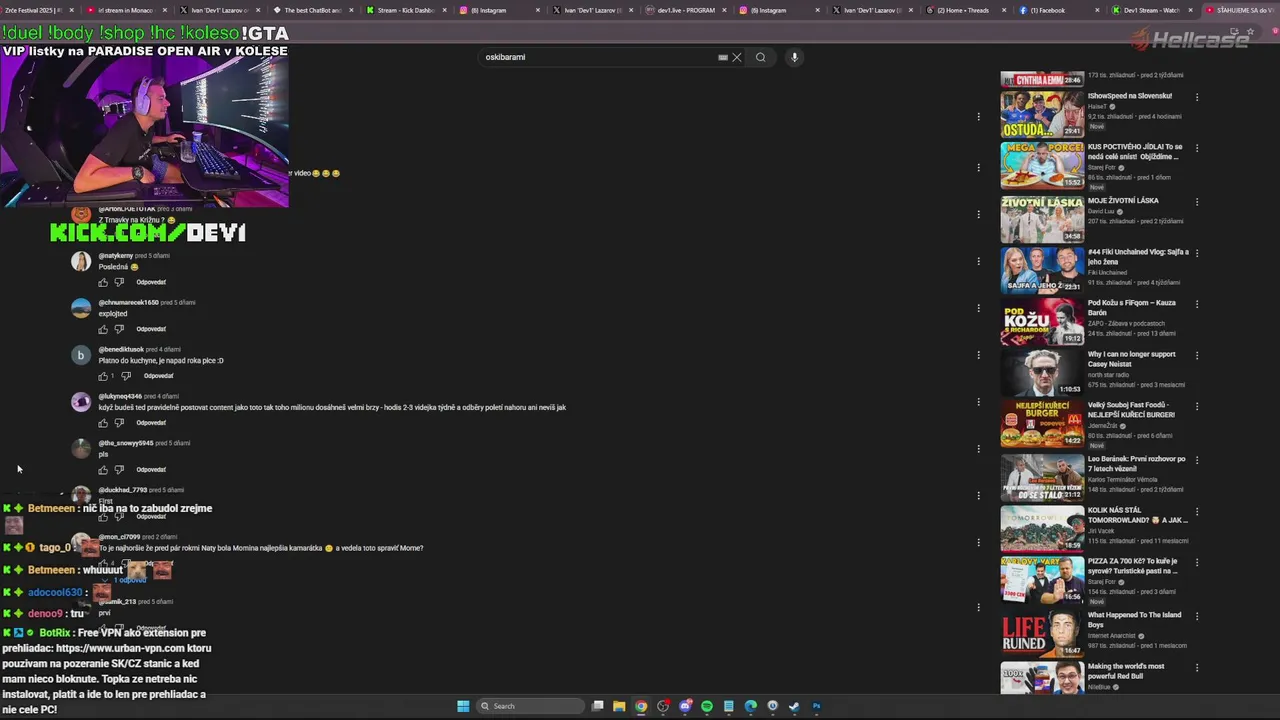Open Google Chrome from taskbar
The width and height of the screenshot is (1280, 720).
click(641, 706)
